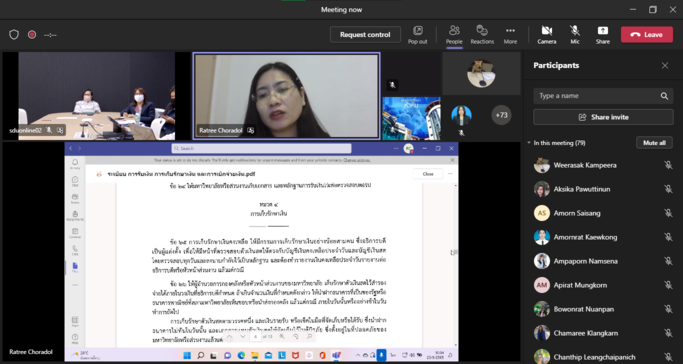The height and width of the screenshot is (364, 683).
Task: Click Calls icon in shared Teams sidebar
Action: [75, 250]
